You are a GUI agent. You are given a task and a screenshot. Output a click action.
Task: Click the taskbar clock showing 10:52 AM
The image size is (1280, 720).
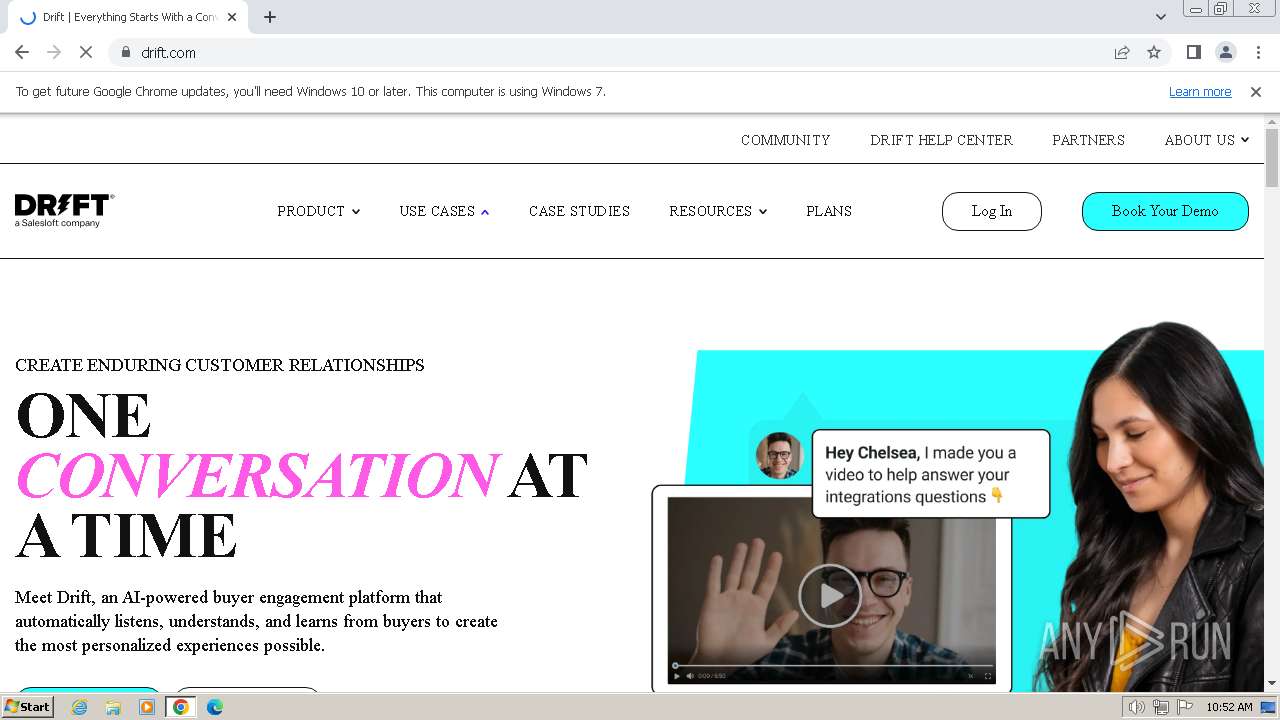coord(1229,707)
